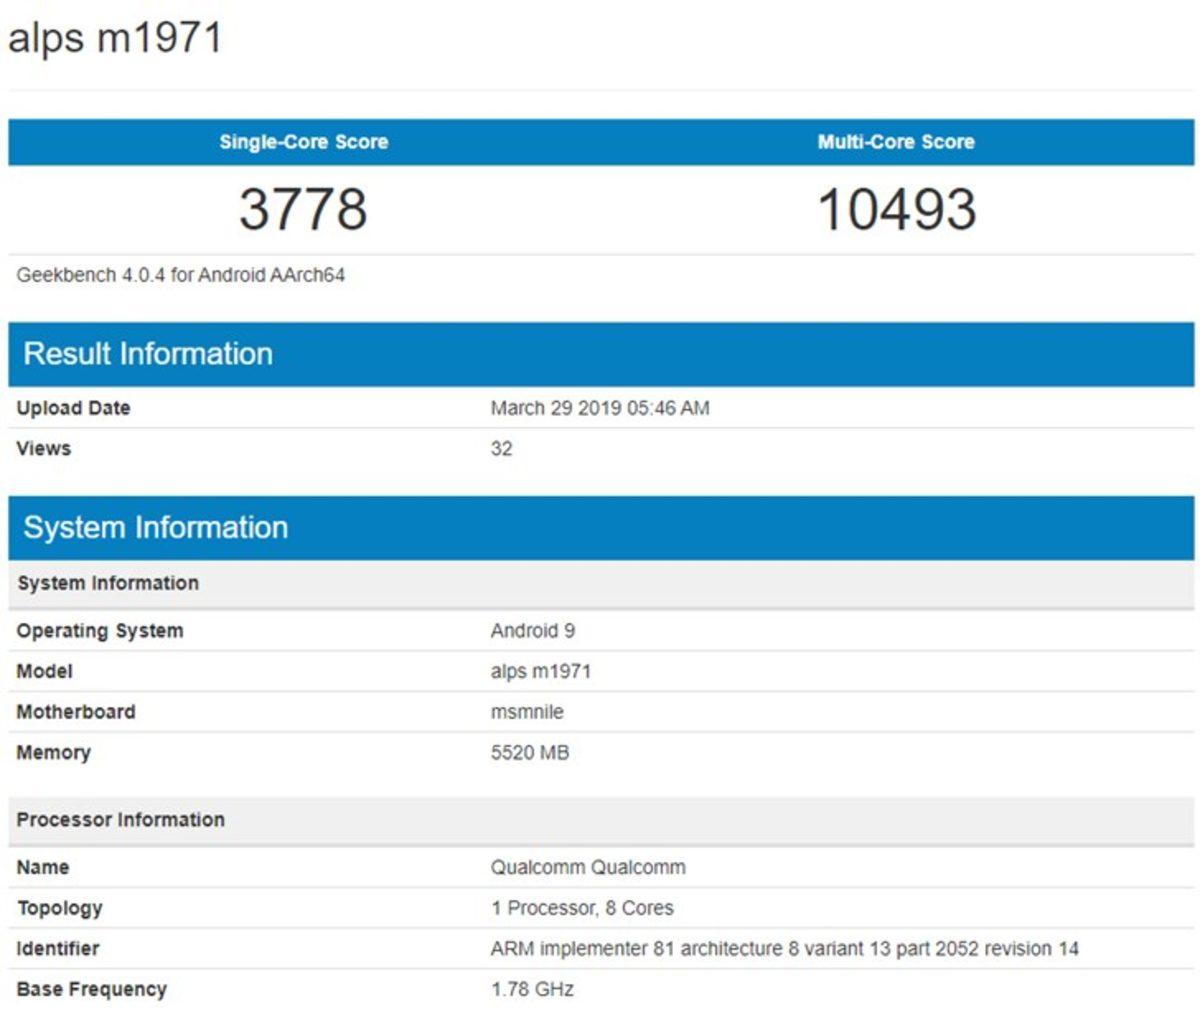Click the Identifier value starting with ARM implementer
Image resolution: width=1200 pixels, height=1014 pixels.
pos(780,948)
